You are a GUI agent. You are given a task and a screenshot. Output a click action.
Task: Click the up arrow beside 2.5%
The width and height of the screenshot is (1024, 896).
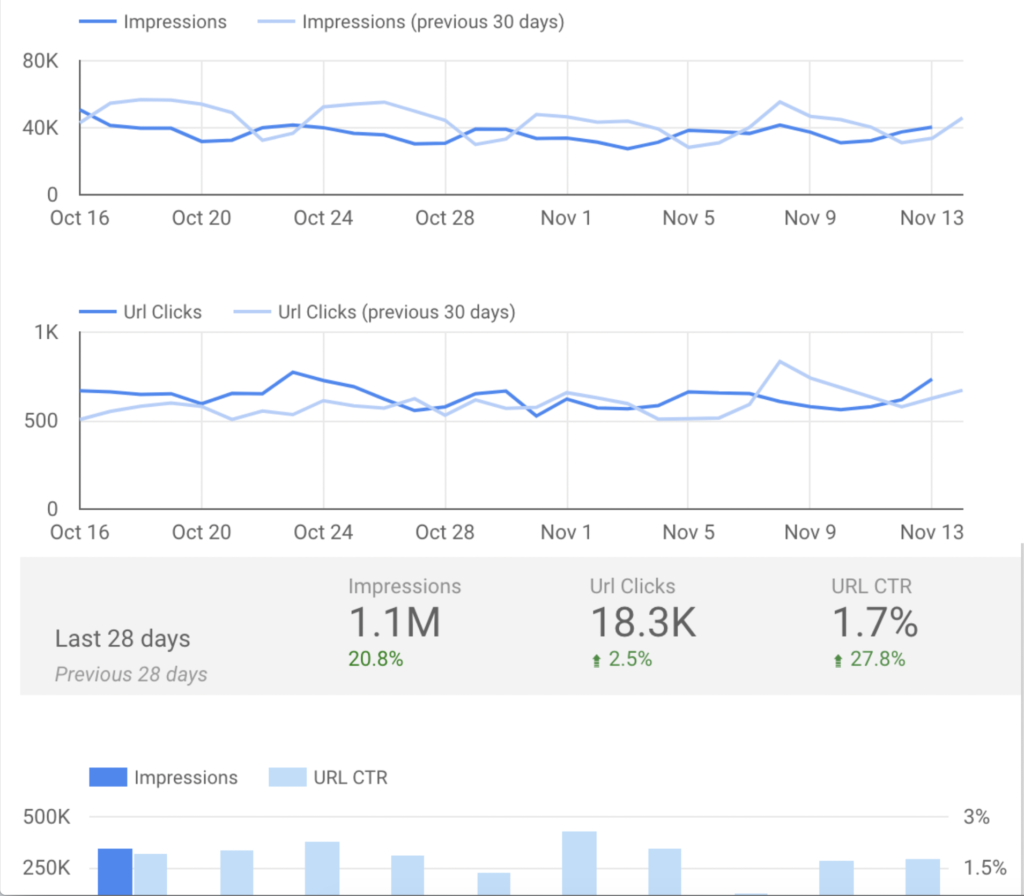596,661
